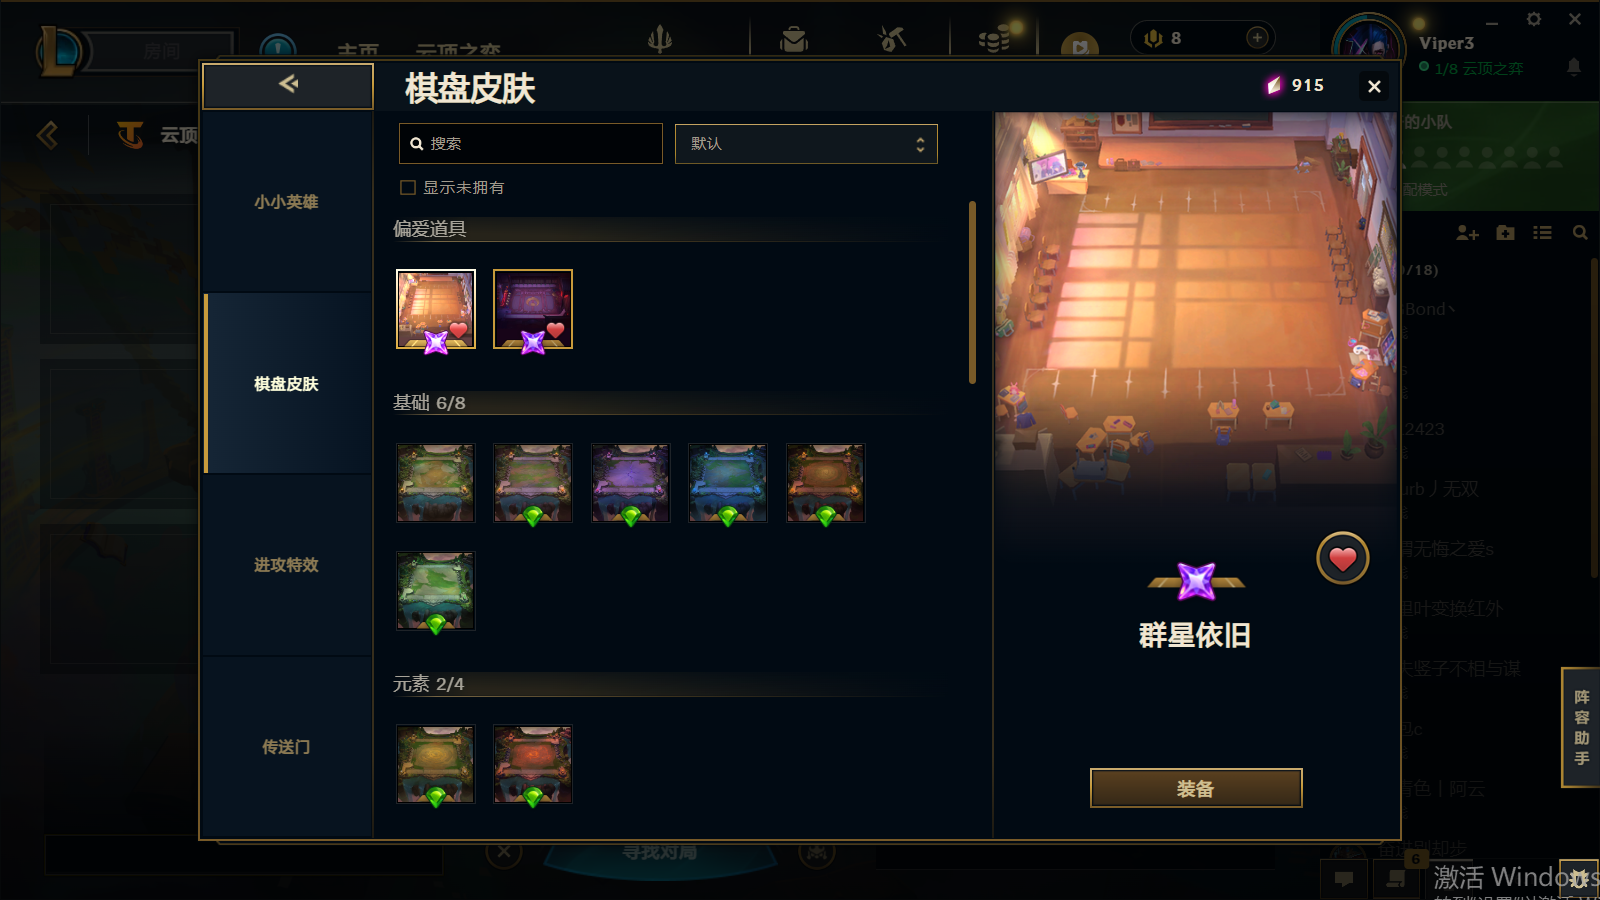Switch to the 进攻特效 tab
1600x900 pixels.
286,565
